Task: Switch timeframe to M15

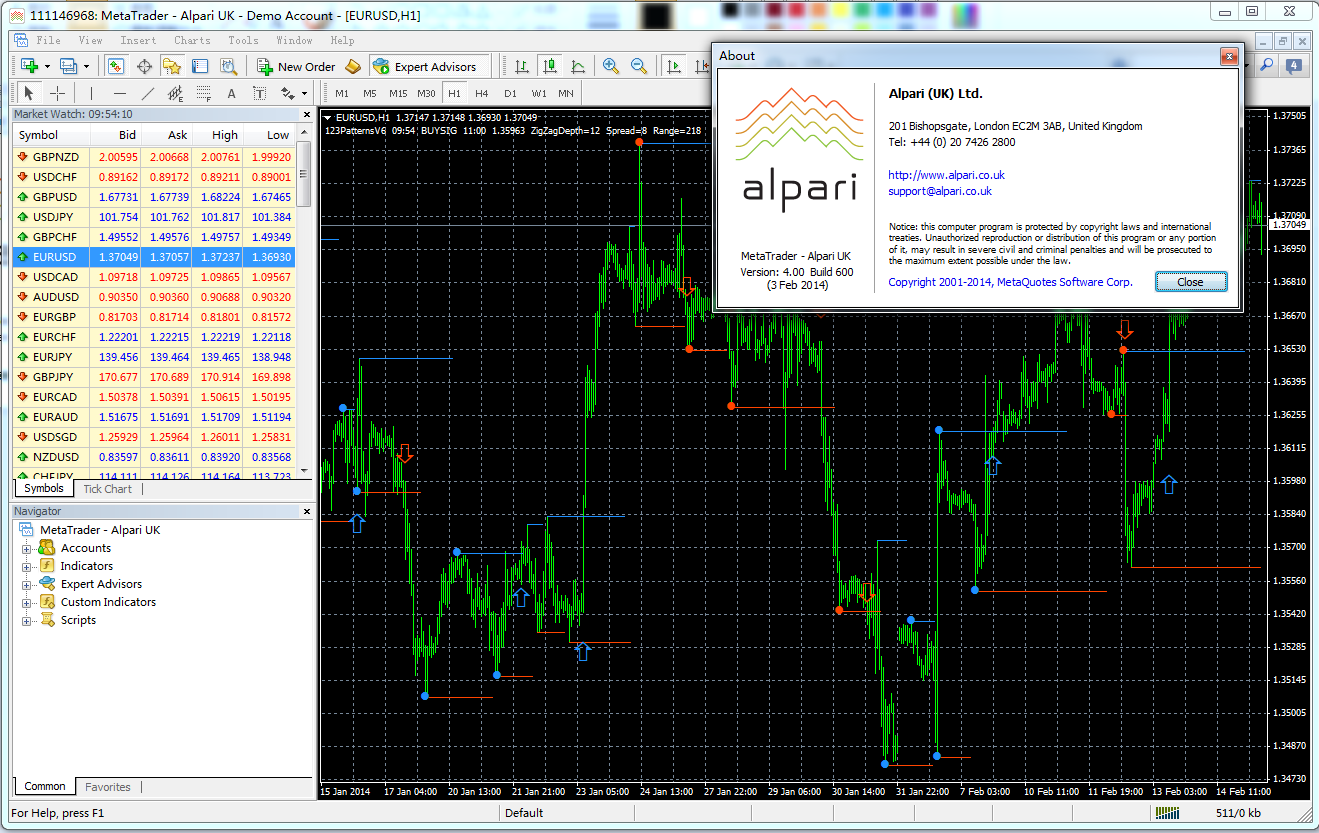Action: tap(398, 93)
